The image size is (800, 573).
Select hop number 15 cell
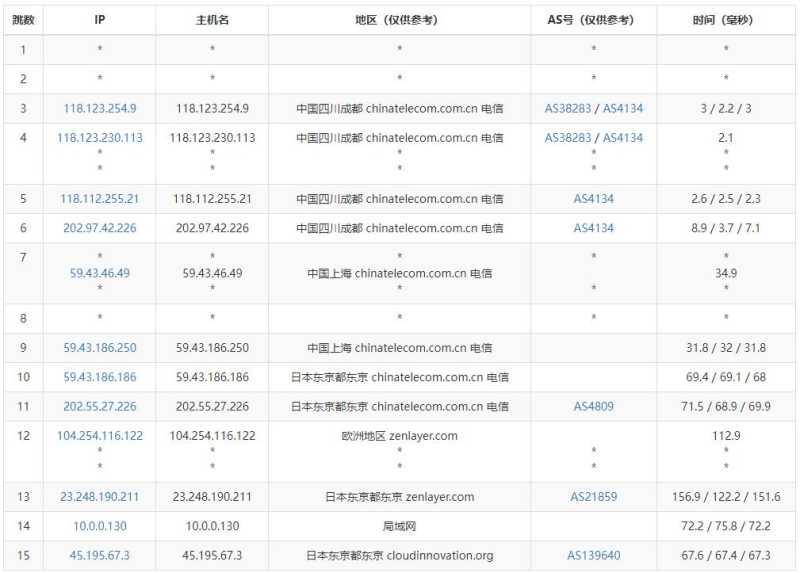[23, 555]
